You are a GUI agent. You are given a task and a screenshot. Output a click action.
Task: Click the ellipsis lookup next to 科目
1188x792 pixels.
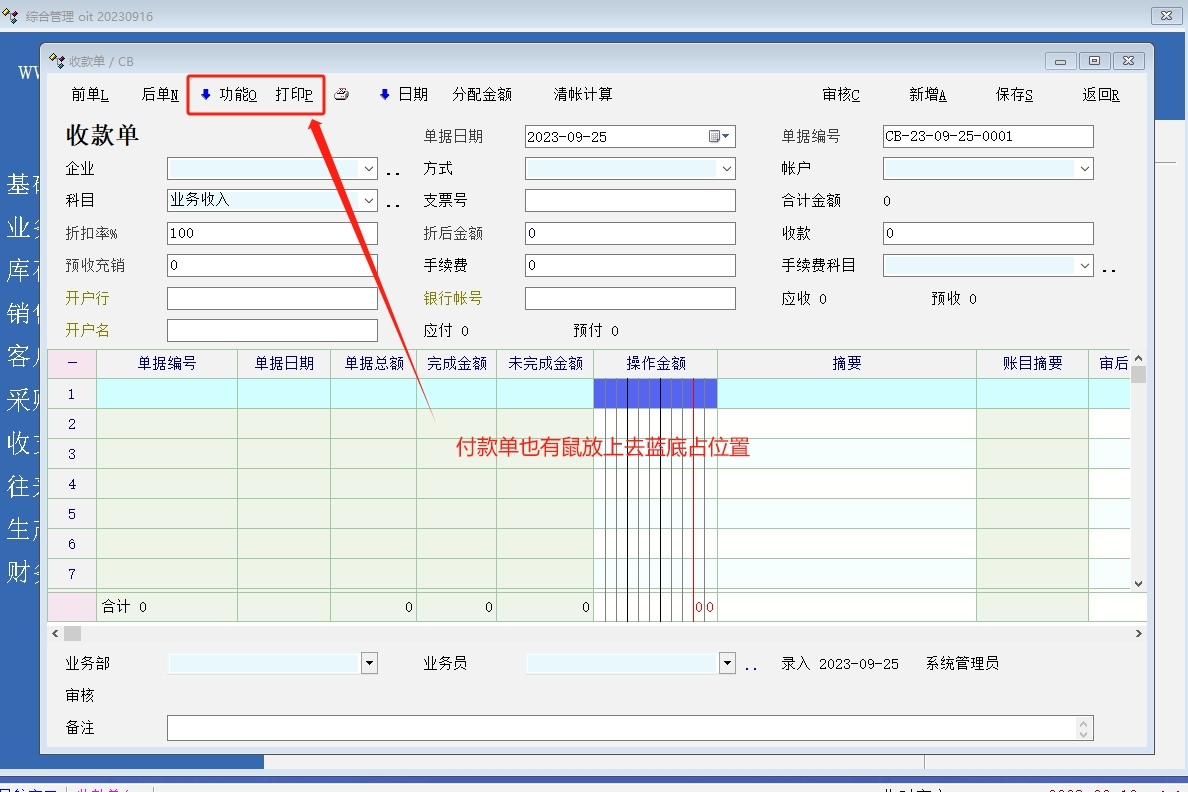click(393, 205)
